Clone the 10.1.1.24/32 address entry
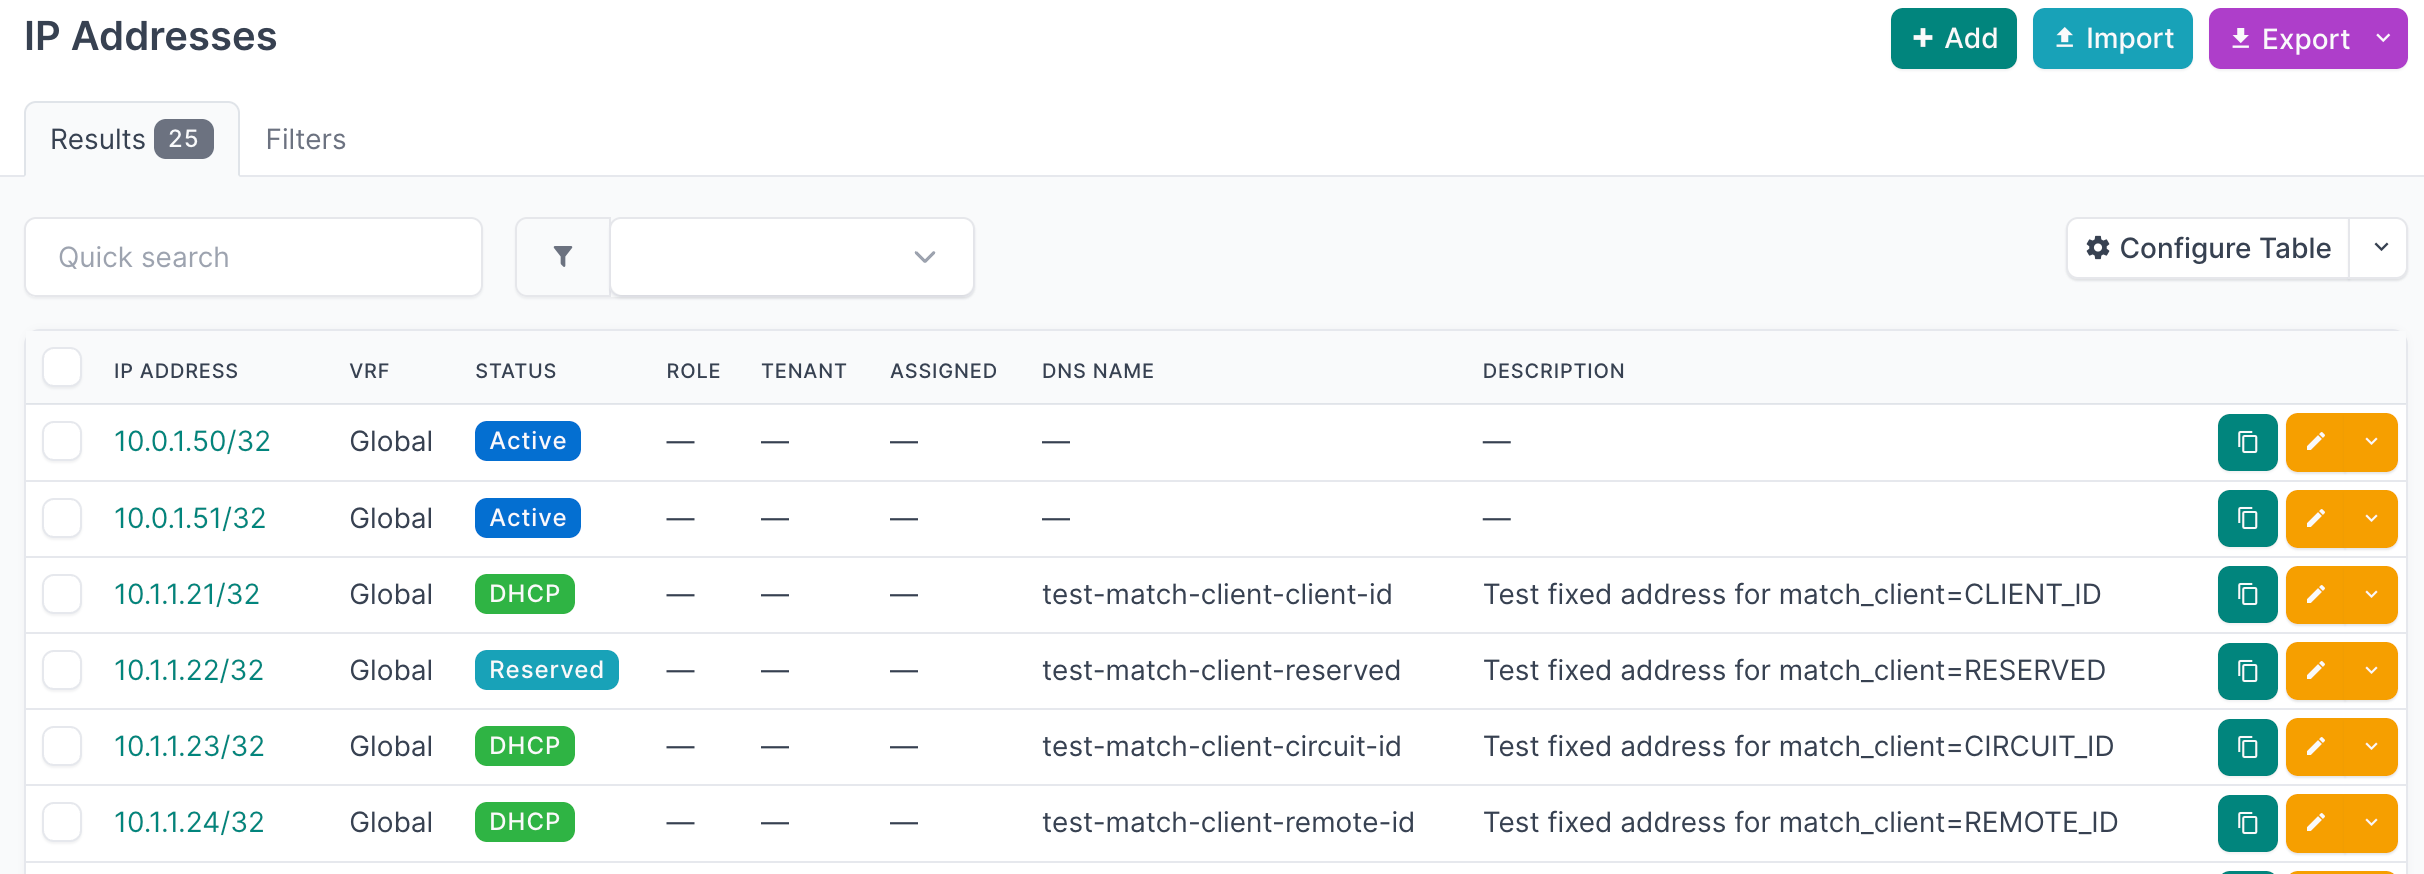2424x874 pixels. click(x=2247, y=822)
